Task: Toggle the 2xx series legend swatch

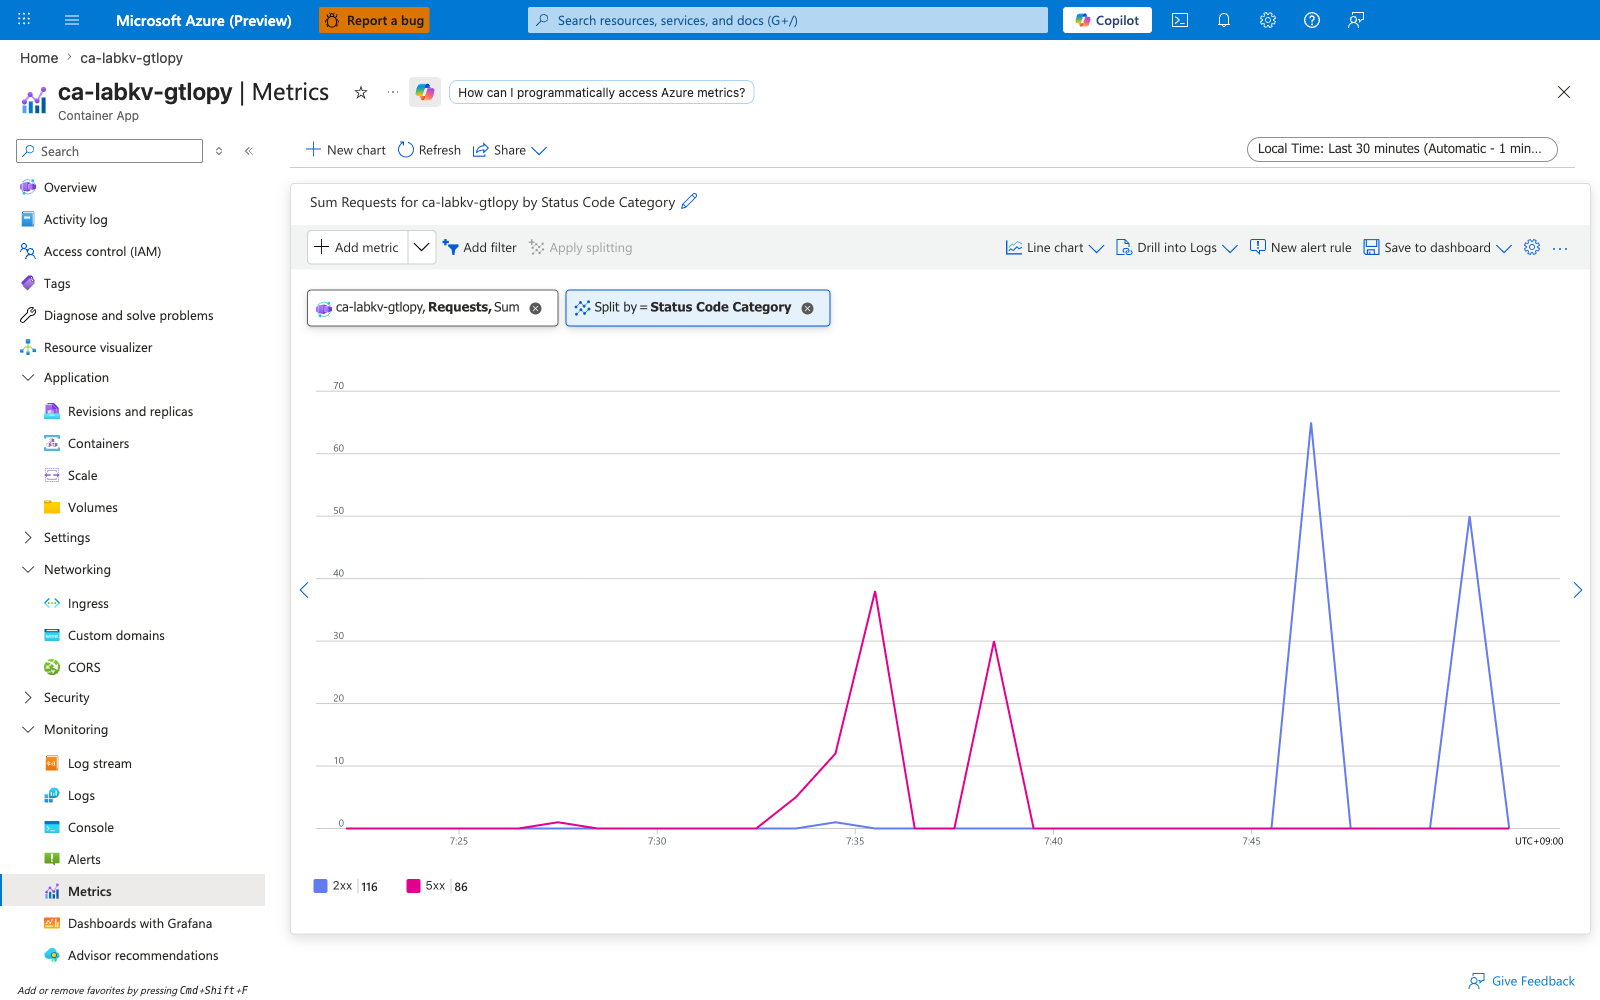Action: (x=320, y=886)
